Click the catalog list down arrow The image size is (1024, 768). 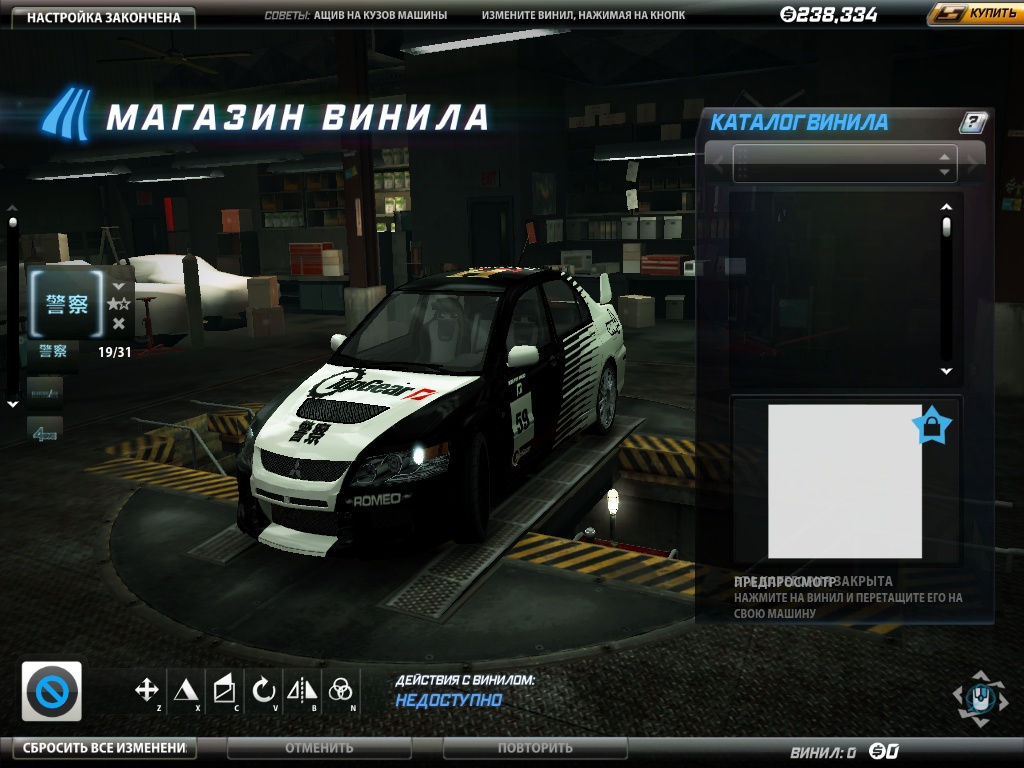click(x=946, y=370)
